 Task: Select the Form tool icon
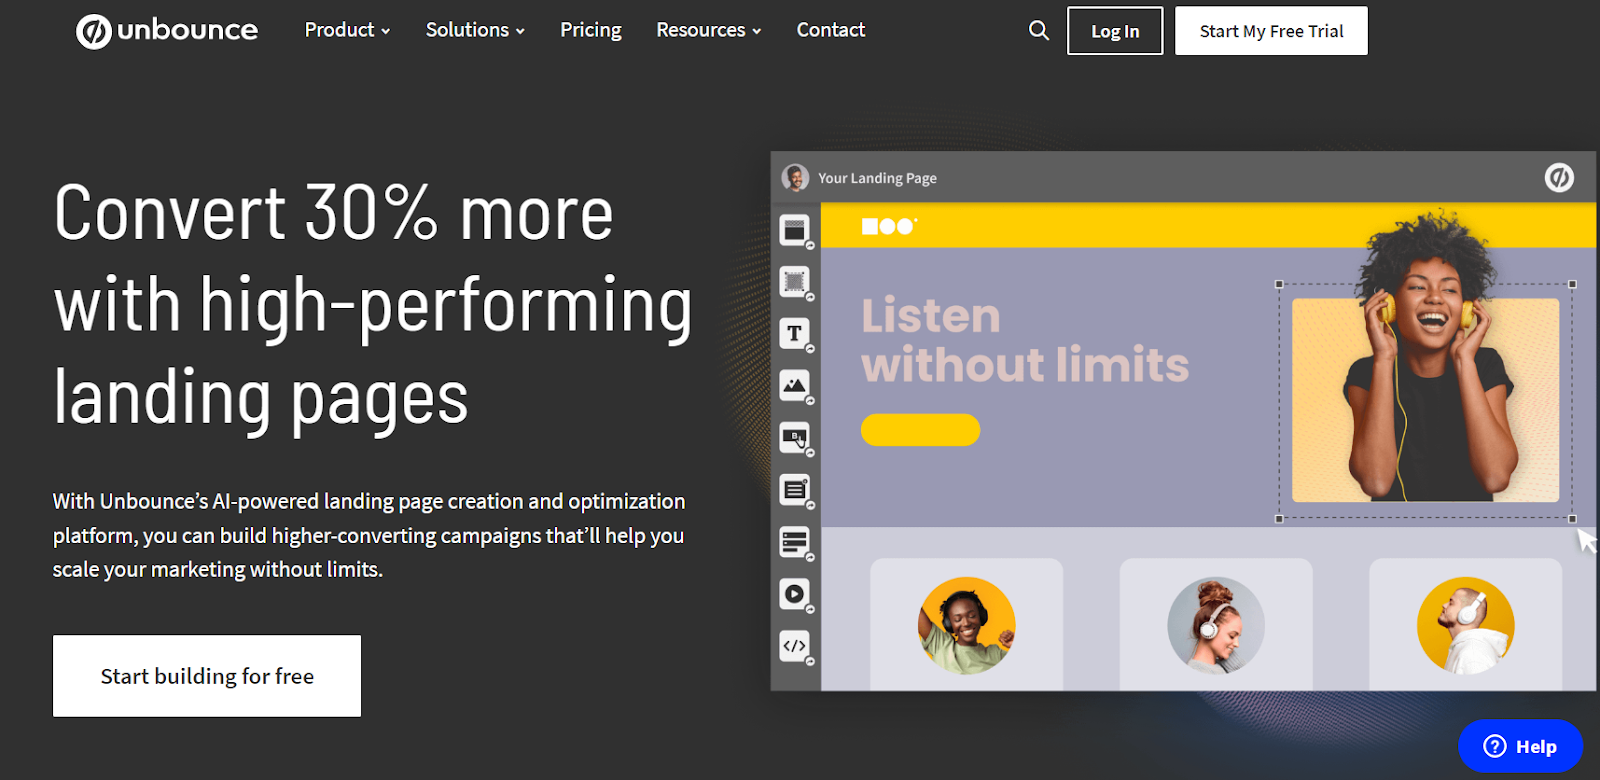[795, 489]
